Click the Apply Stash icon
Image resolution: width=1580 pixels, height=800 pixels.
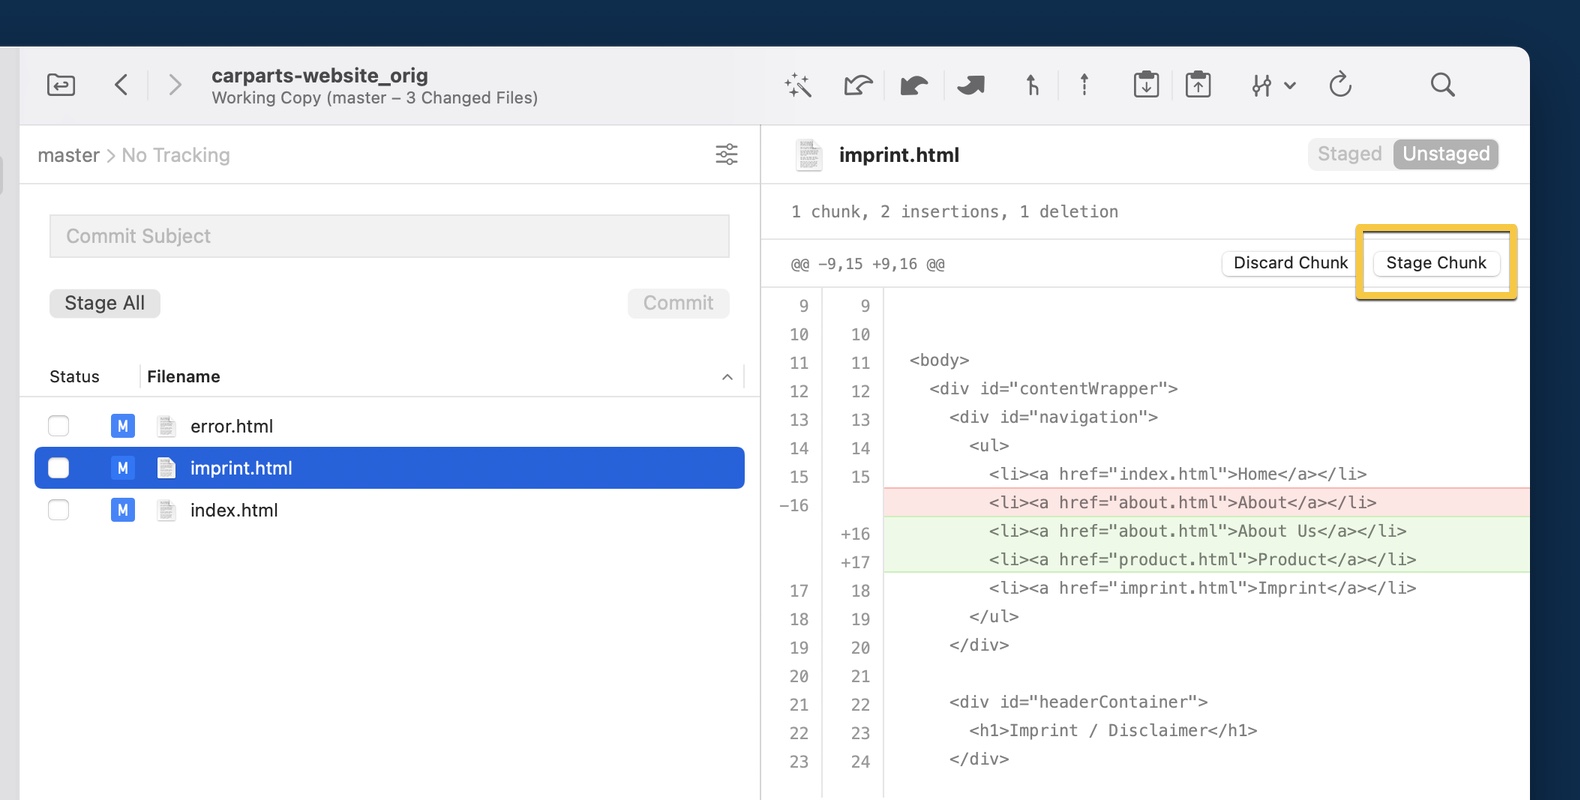point(1198,85)
